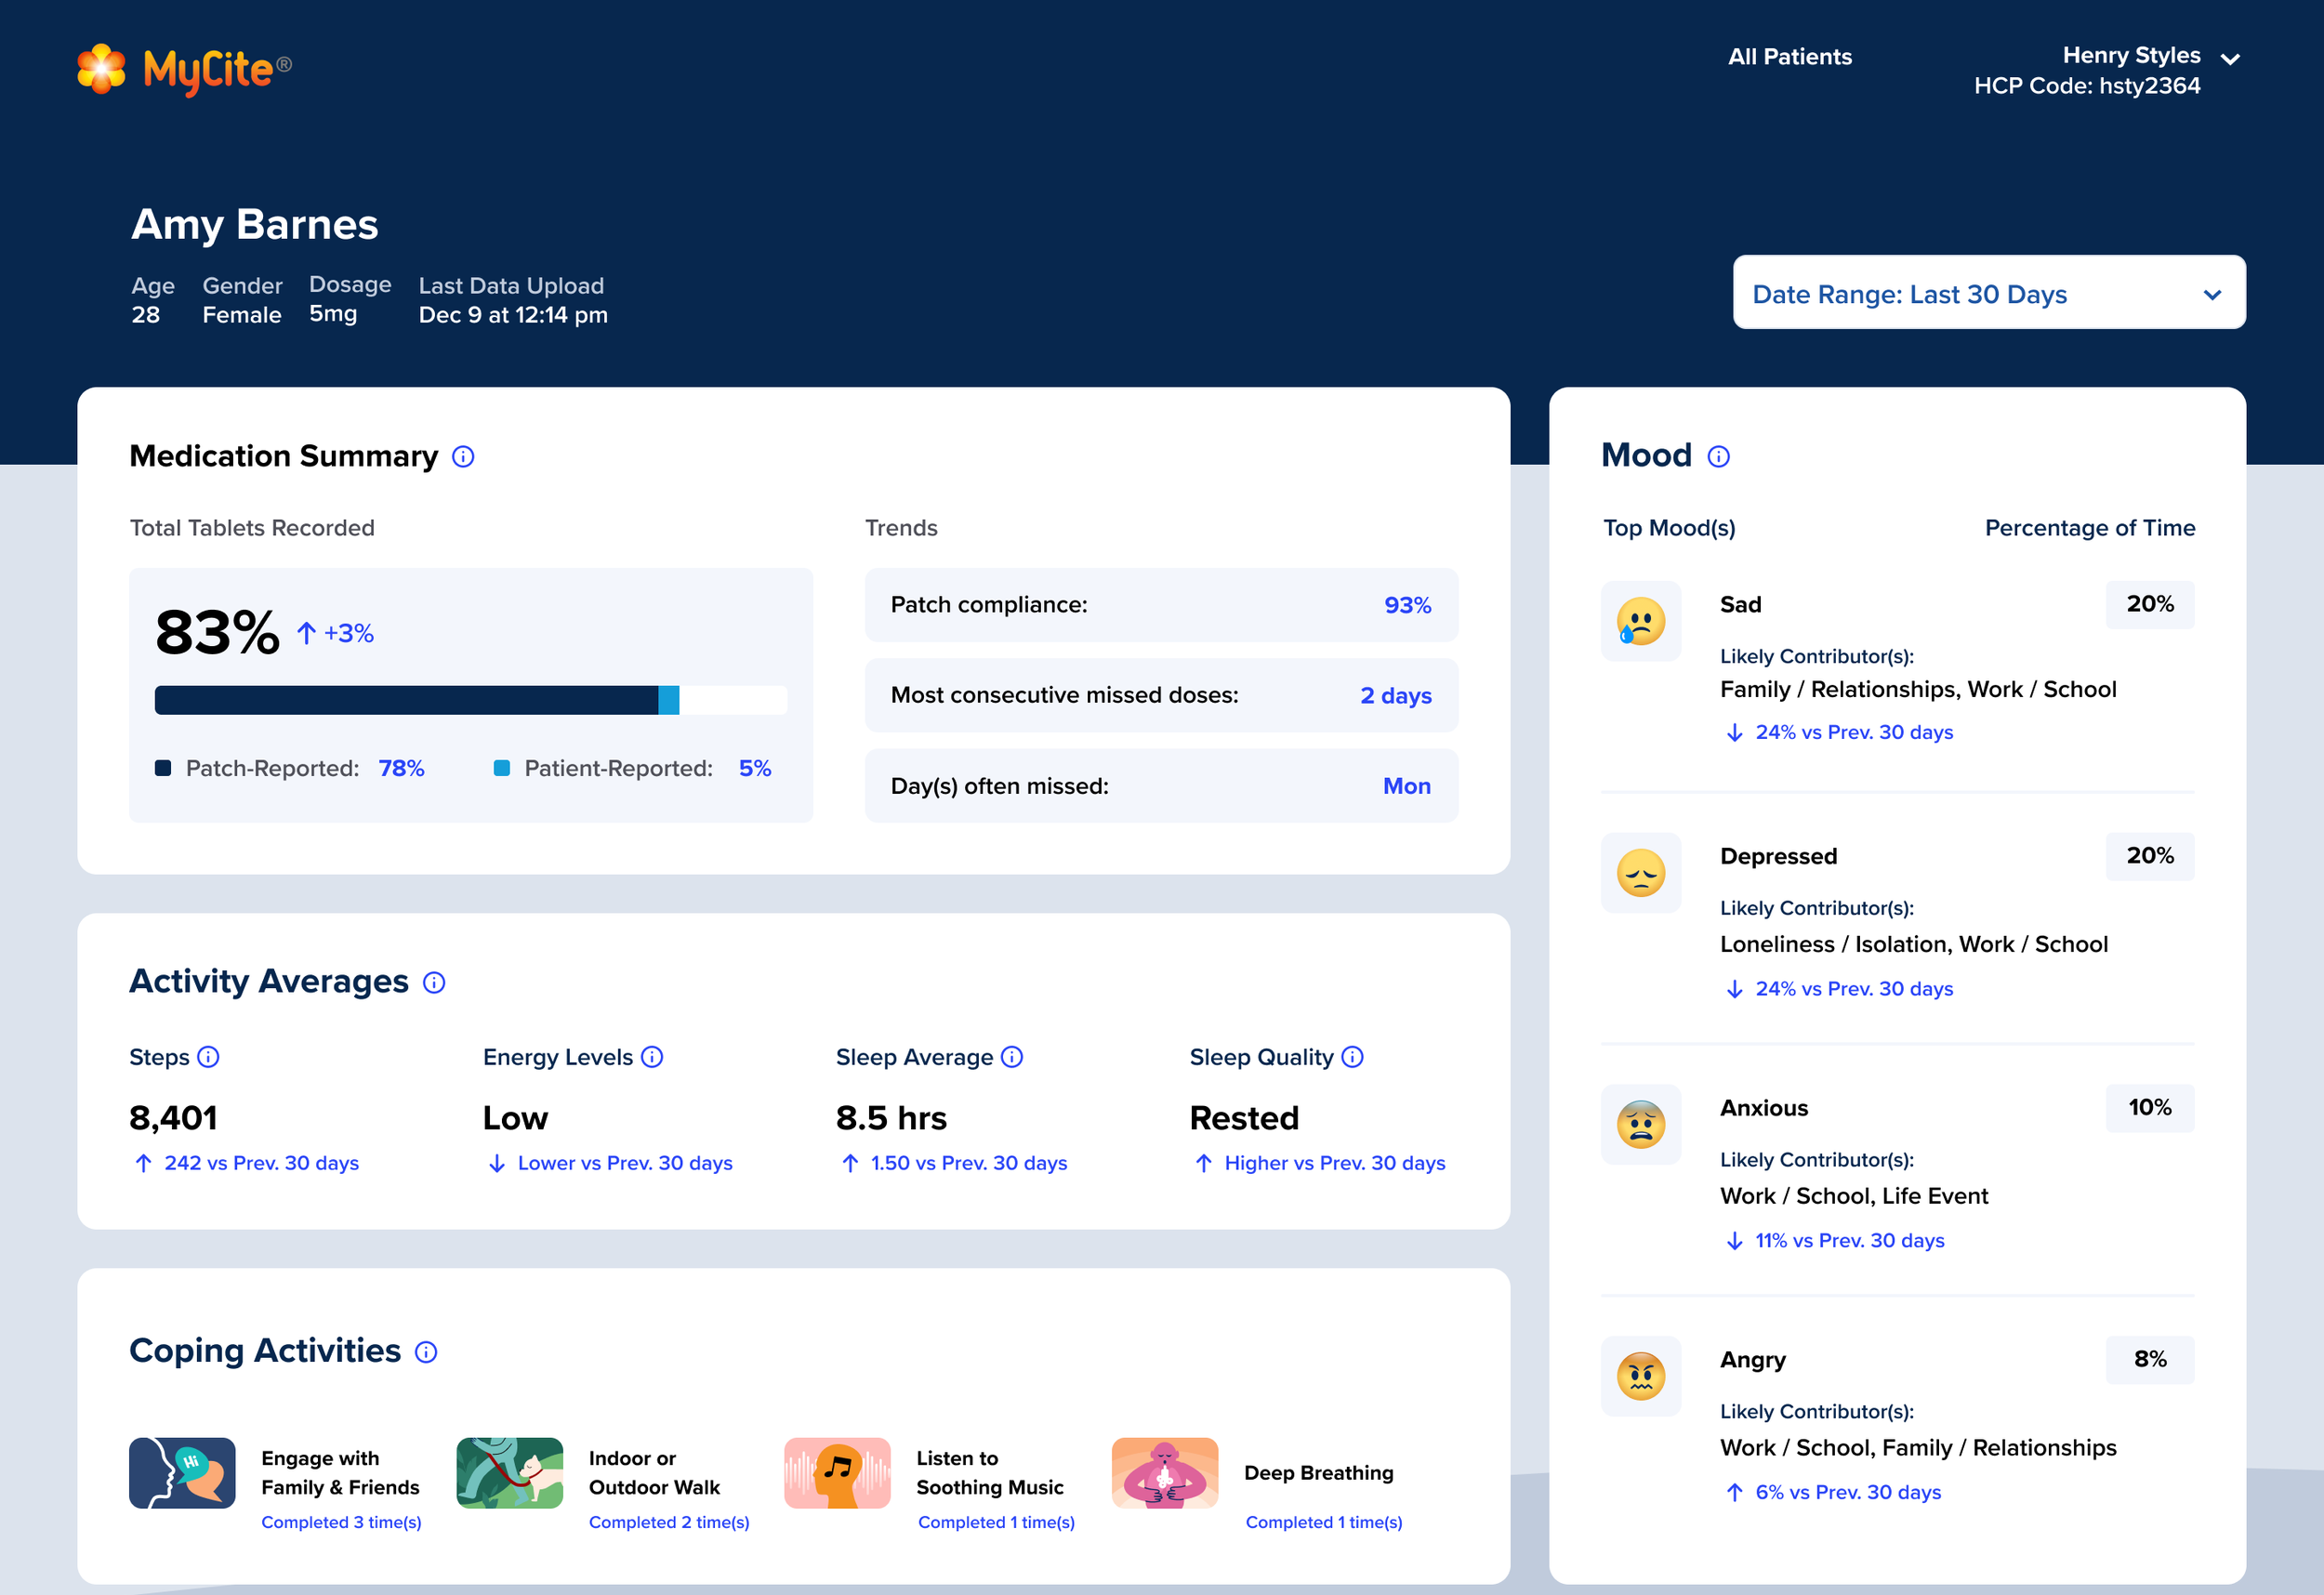2324x1595 pixels.
Task: Select Listen to Soothing Music thumbnail
Action: (x=837, y=1473)
